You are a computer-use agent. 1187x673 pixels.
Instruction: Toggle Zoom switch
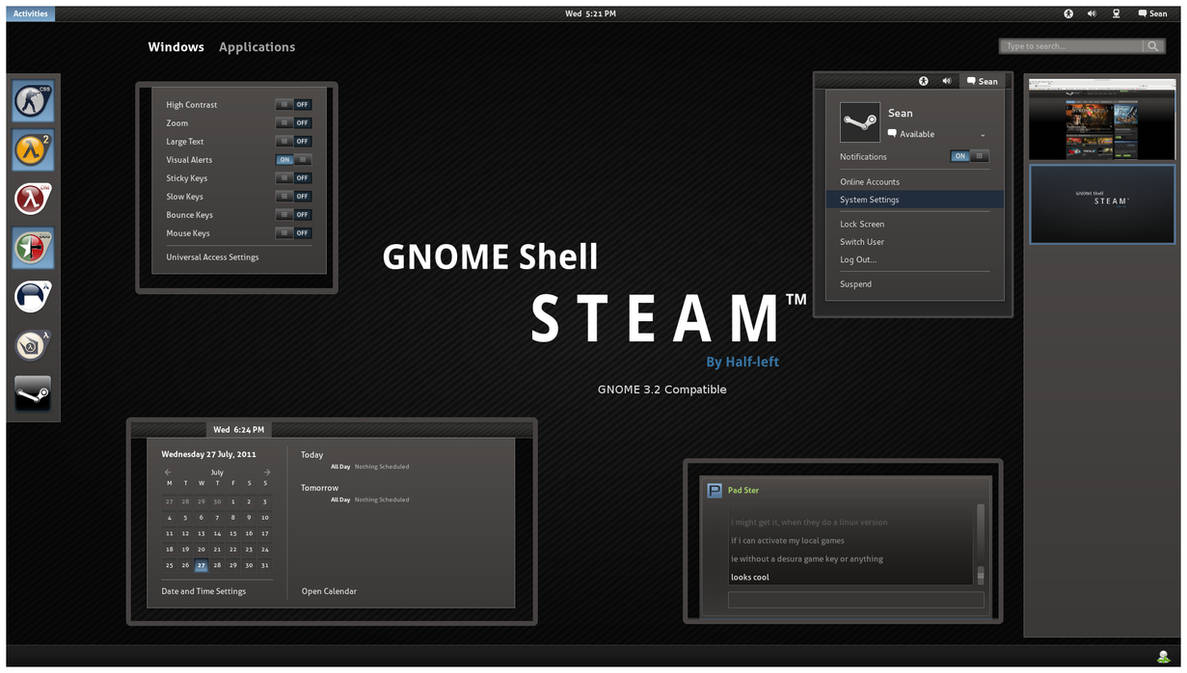[x=294, y=123]
